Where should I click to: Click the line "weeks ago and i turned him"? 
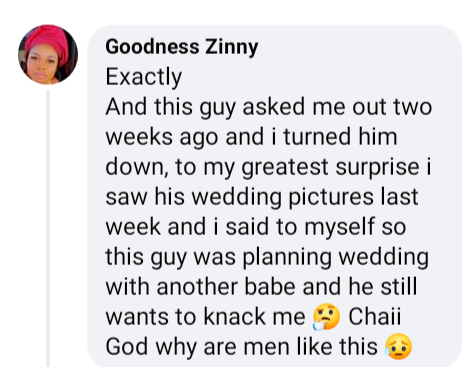251,137
